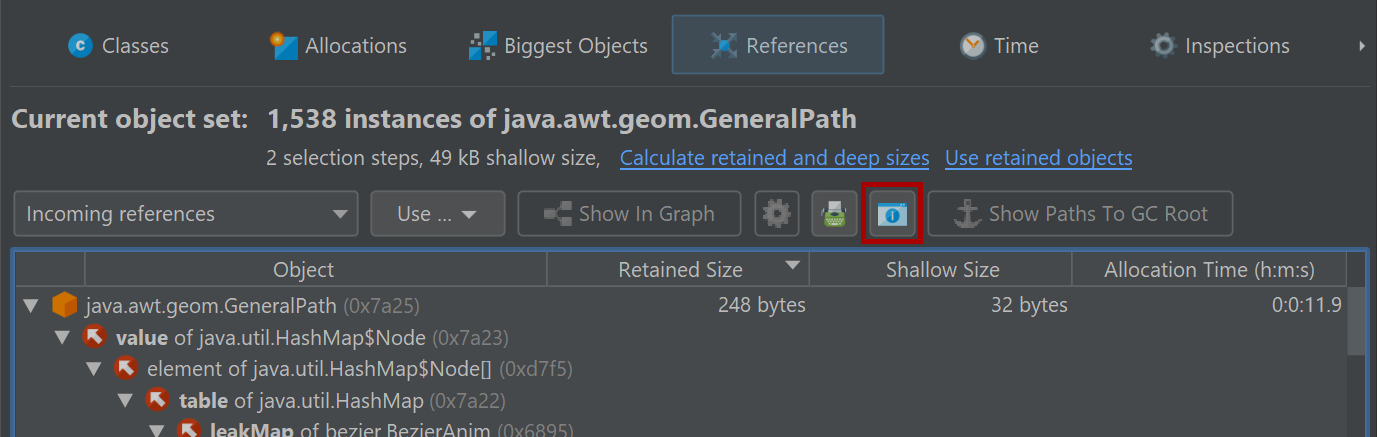Open the Allocations tab
The height and width of the screenshot is (437, 1377).
pyautogui.click(x=338, y=46)
